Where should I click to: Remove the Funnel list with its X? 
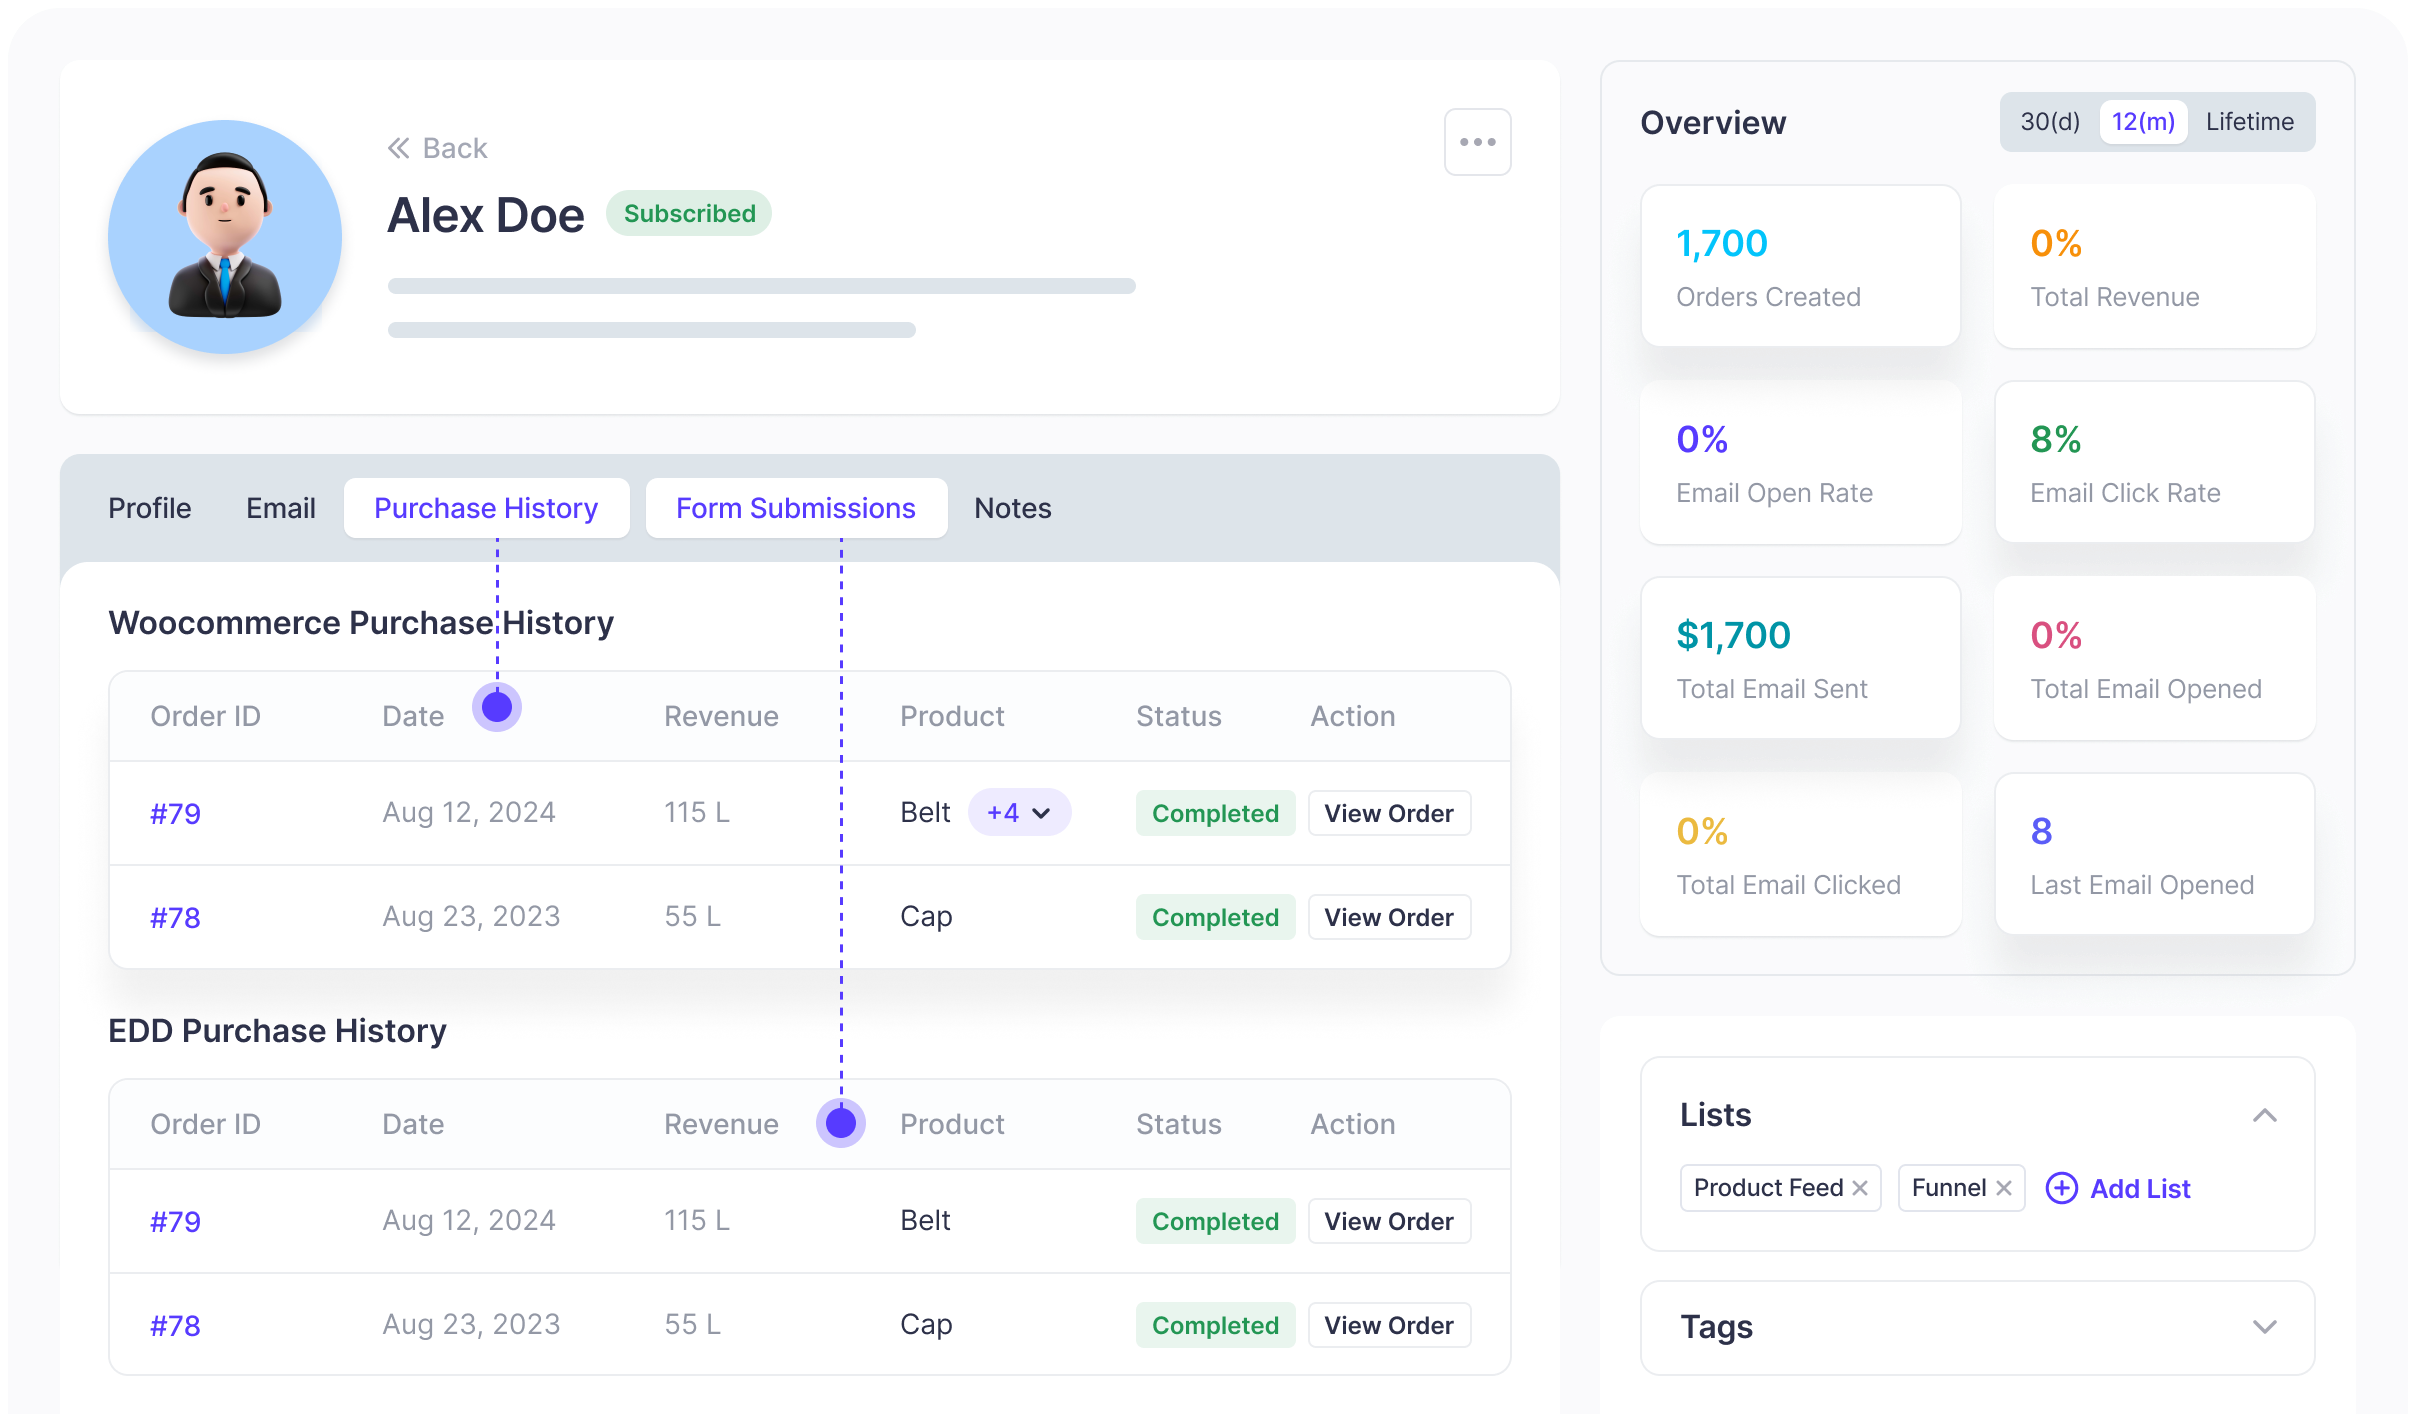[x=2004, y=1188]
